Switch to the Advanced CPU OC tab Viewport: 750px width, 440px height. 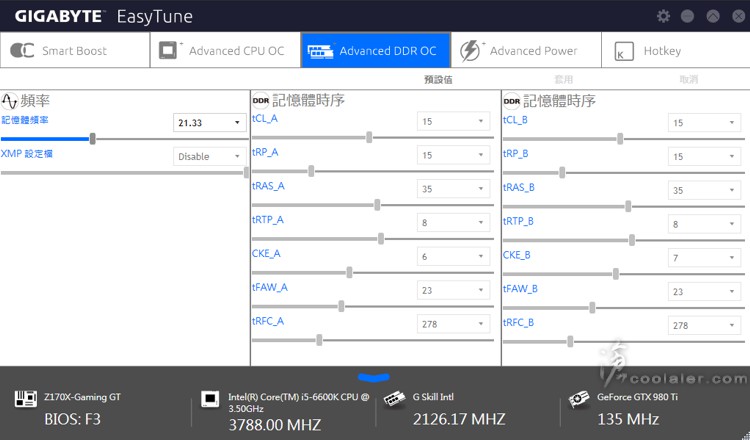tap(225, 50)
